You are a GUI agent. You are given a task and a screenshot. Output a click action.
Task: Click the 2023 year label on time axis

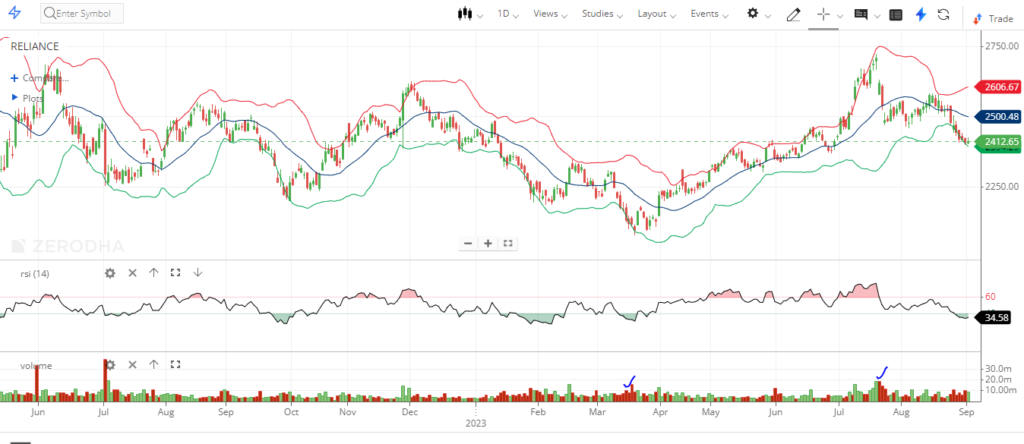coord(475,423)
